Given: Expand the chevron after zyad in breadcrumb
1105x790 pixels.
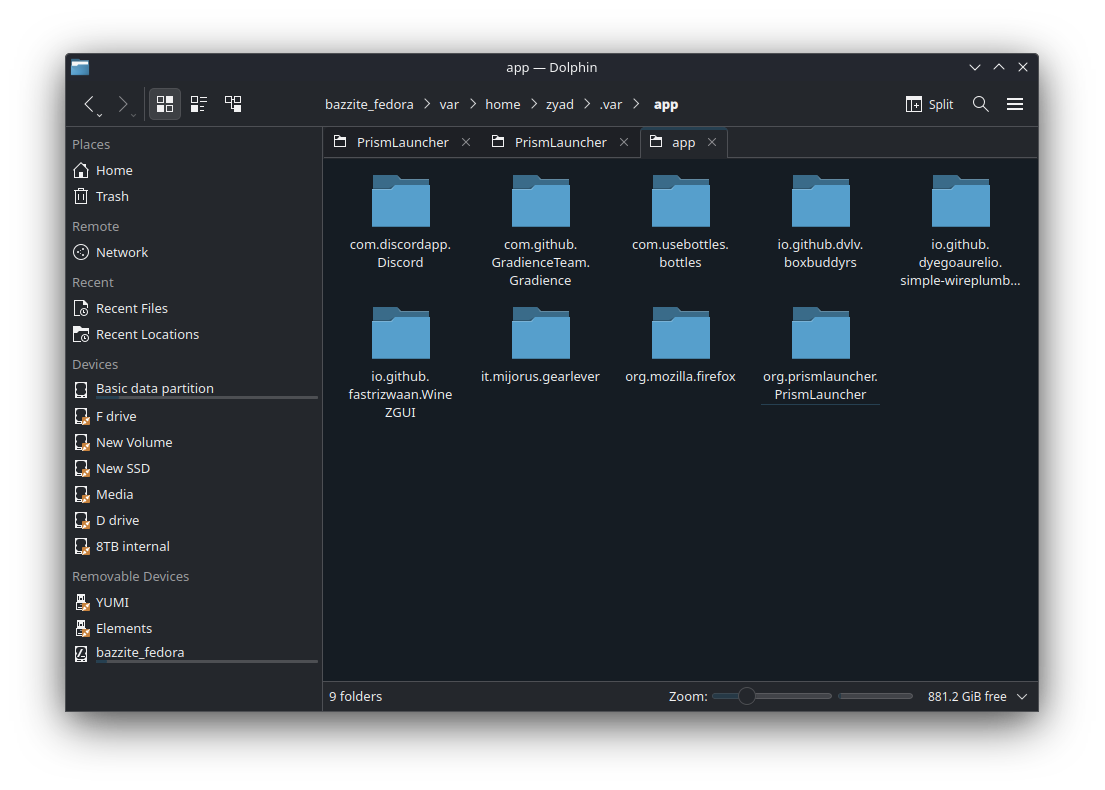Looking at the screenshot, I should [587, 104].
